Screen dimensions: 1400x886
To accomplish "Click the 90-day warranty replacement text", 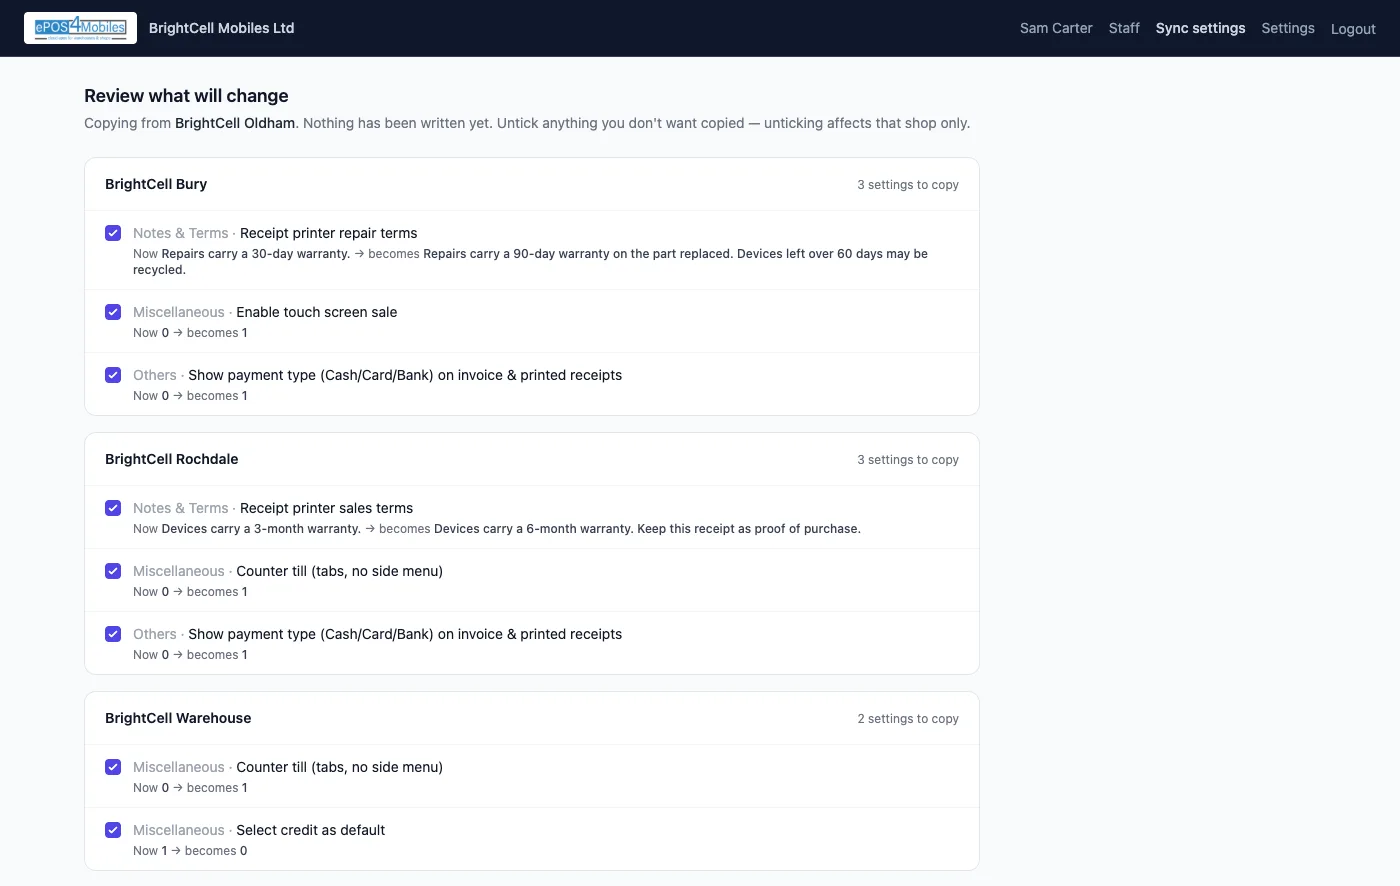I will (530, 261).
